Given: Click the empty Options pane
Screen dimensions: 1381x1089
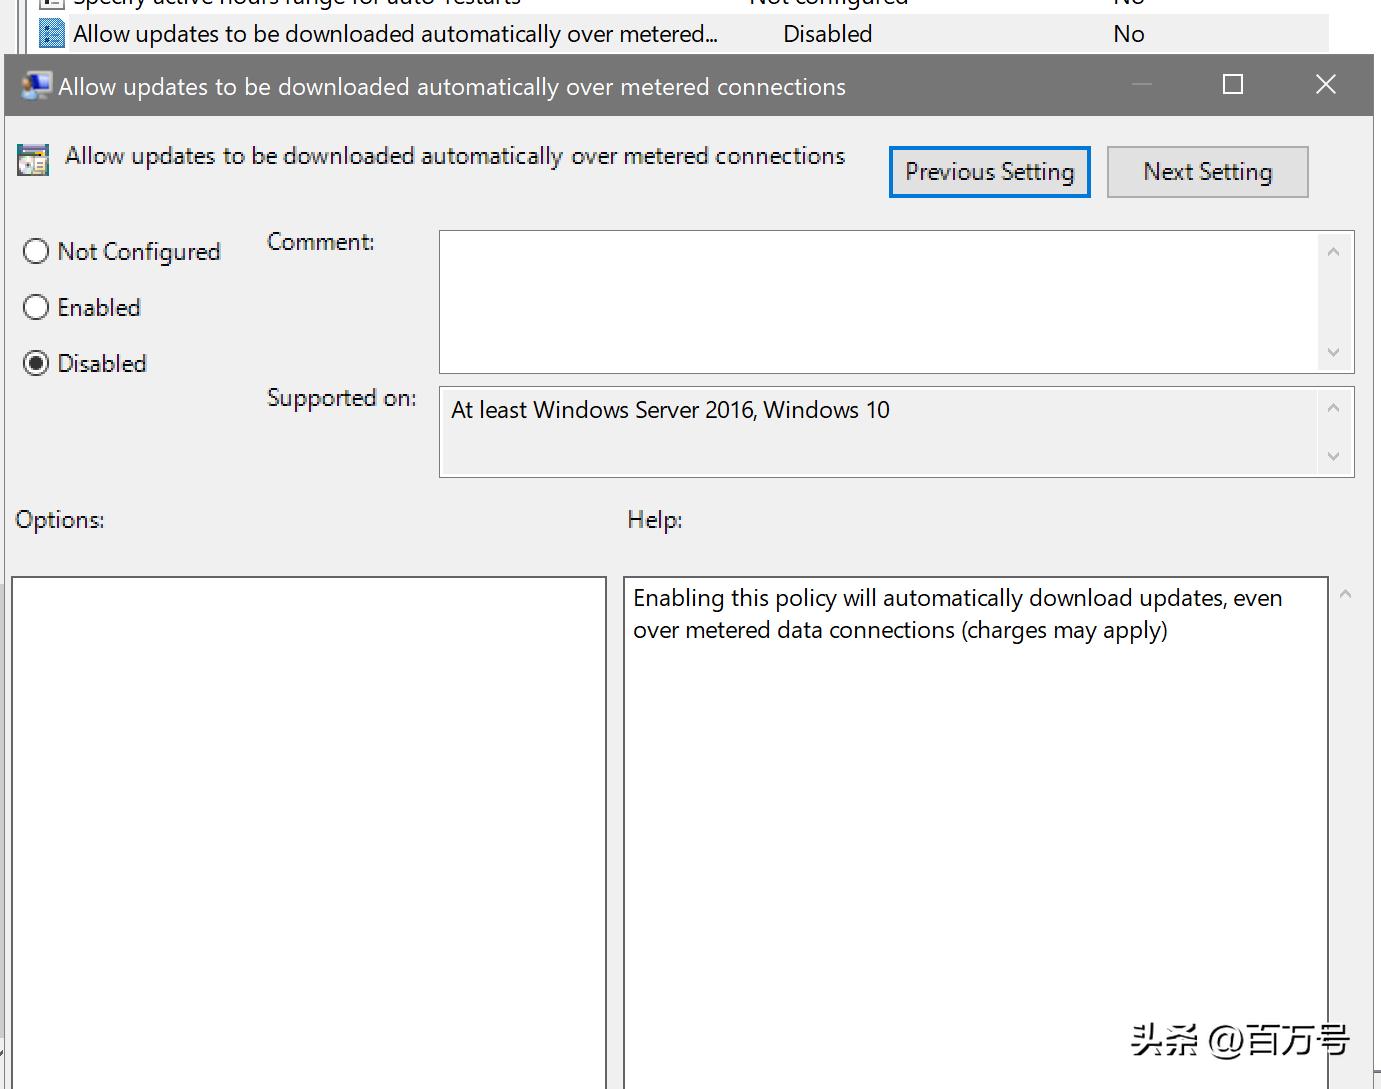Looking at the screenshot, I should tap(309, 832).
